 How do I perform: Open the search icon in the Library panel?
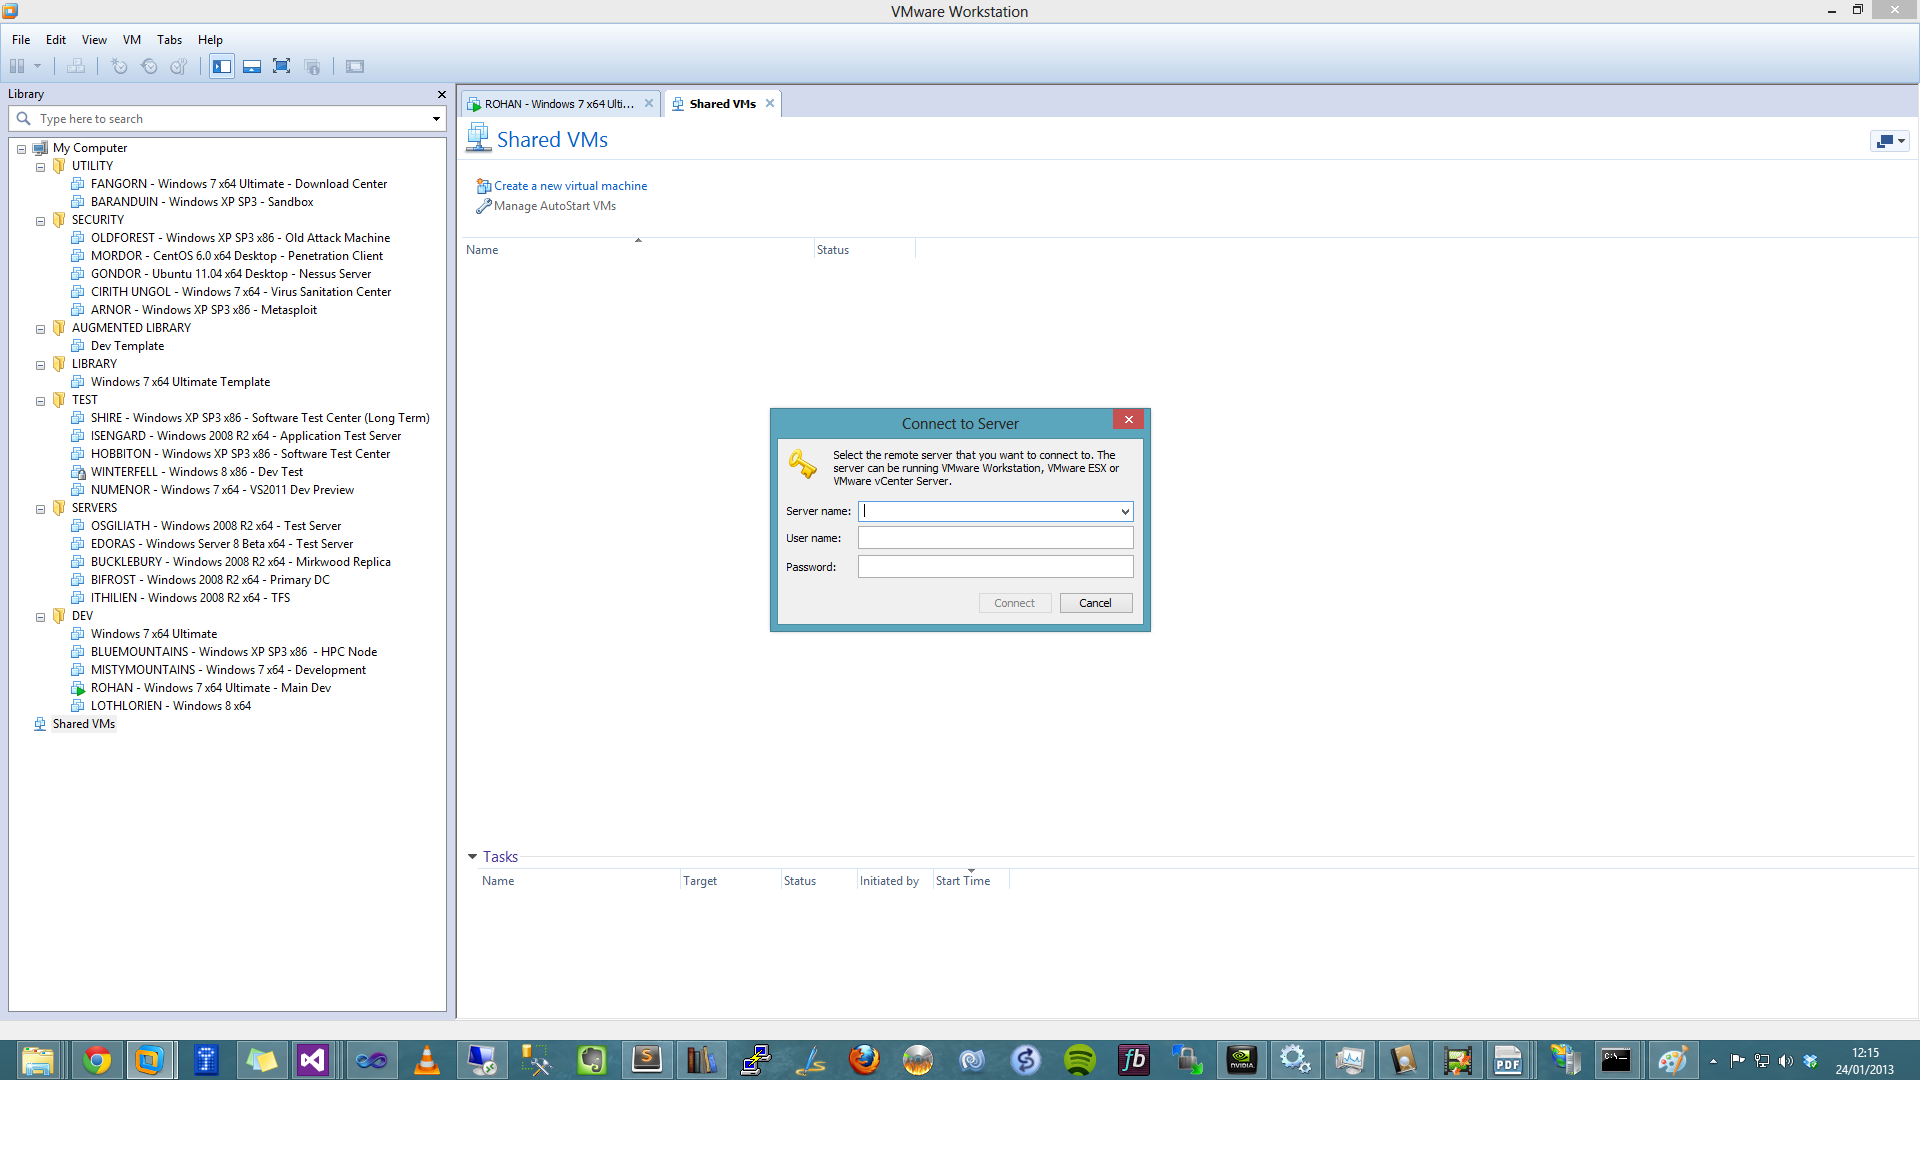pos(24,118)
